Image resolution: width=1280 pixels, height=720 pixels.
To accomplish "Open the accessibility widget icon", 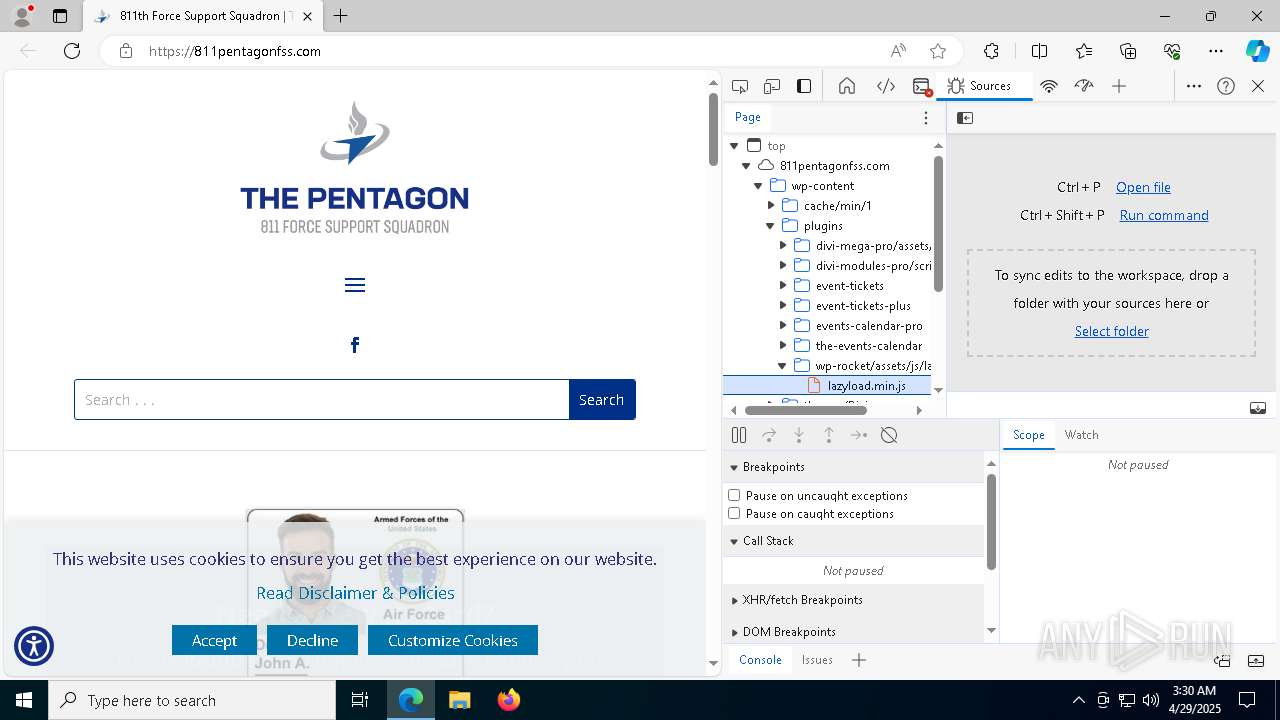I will pos(34,646).
